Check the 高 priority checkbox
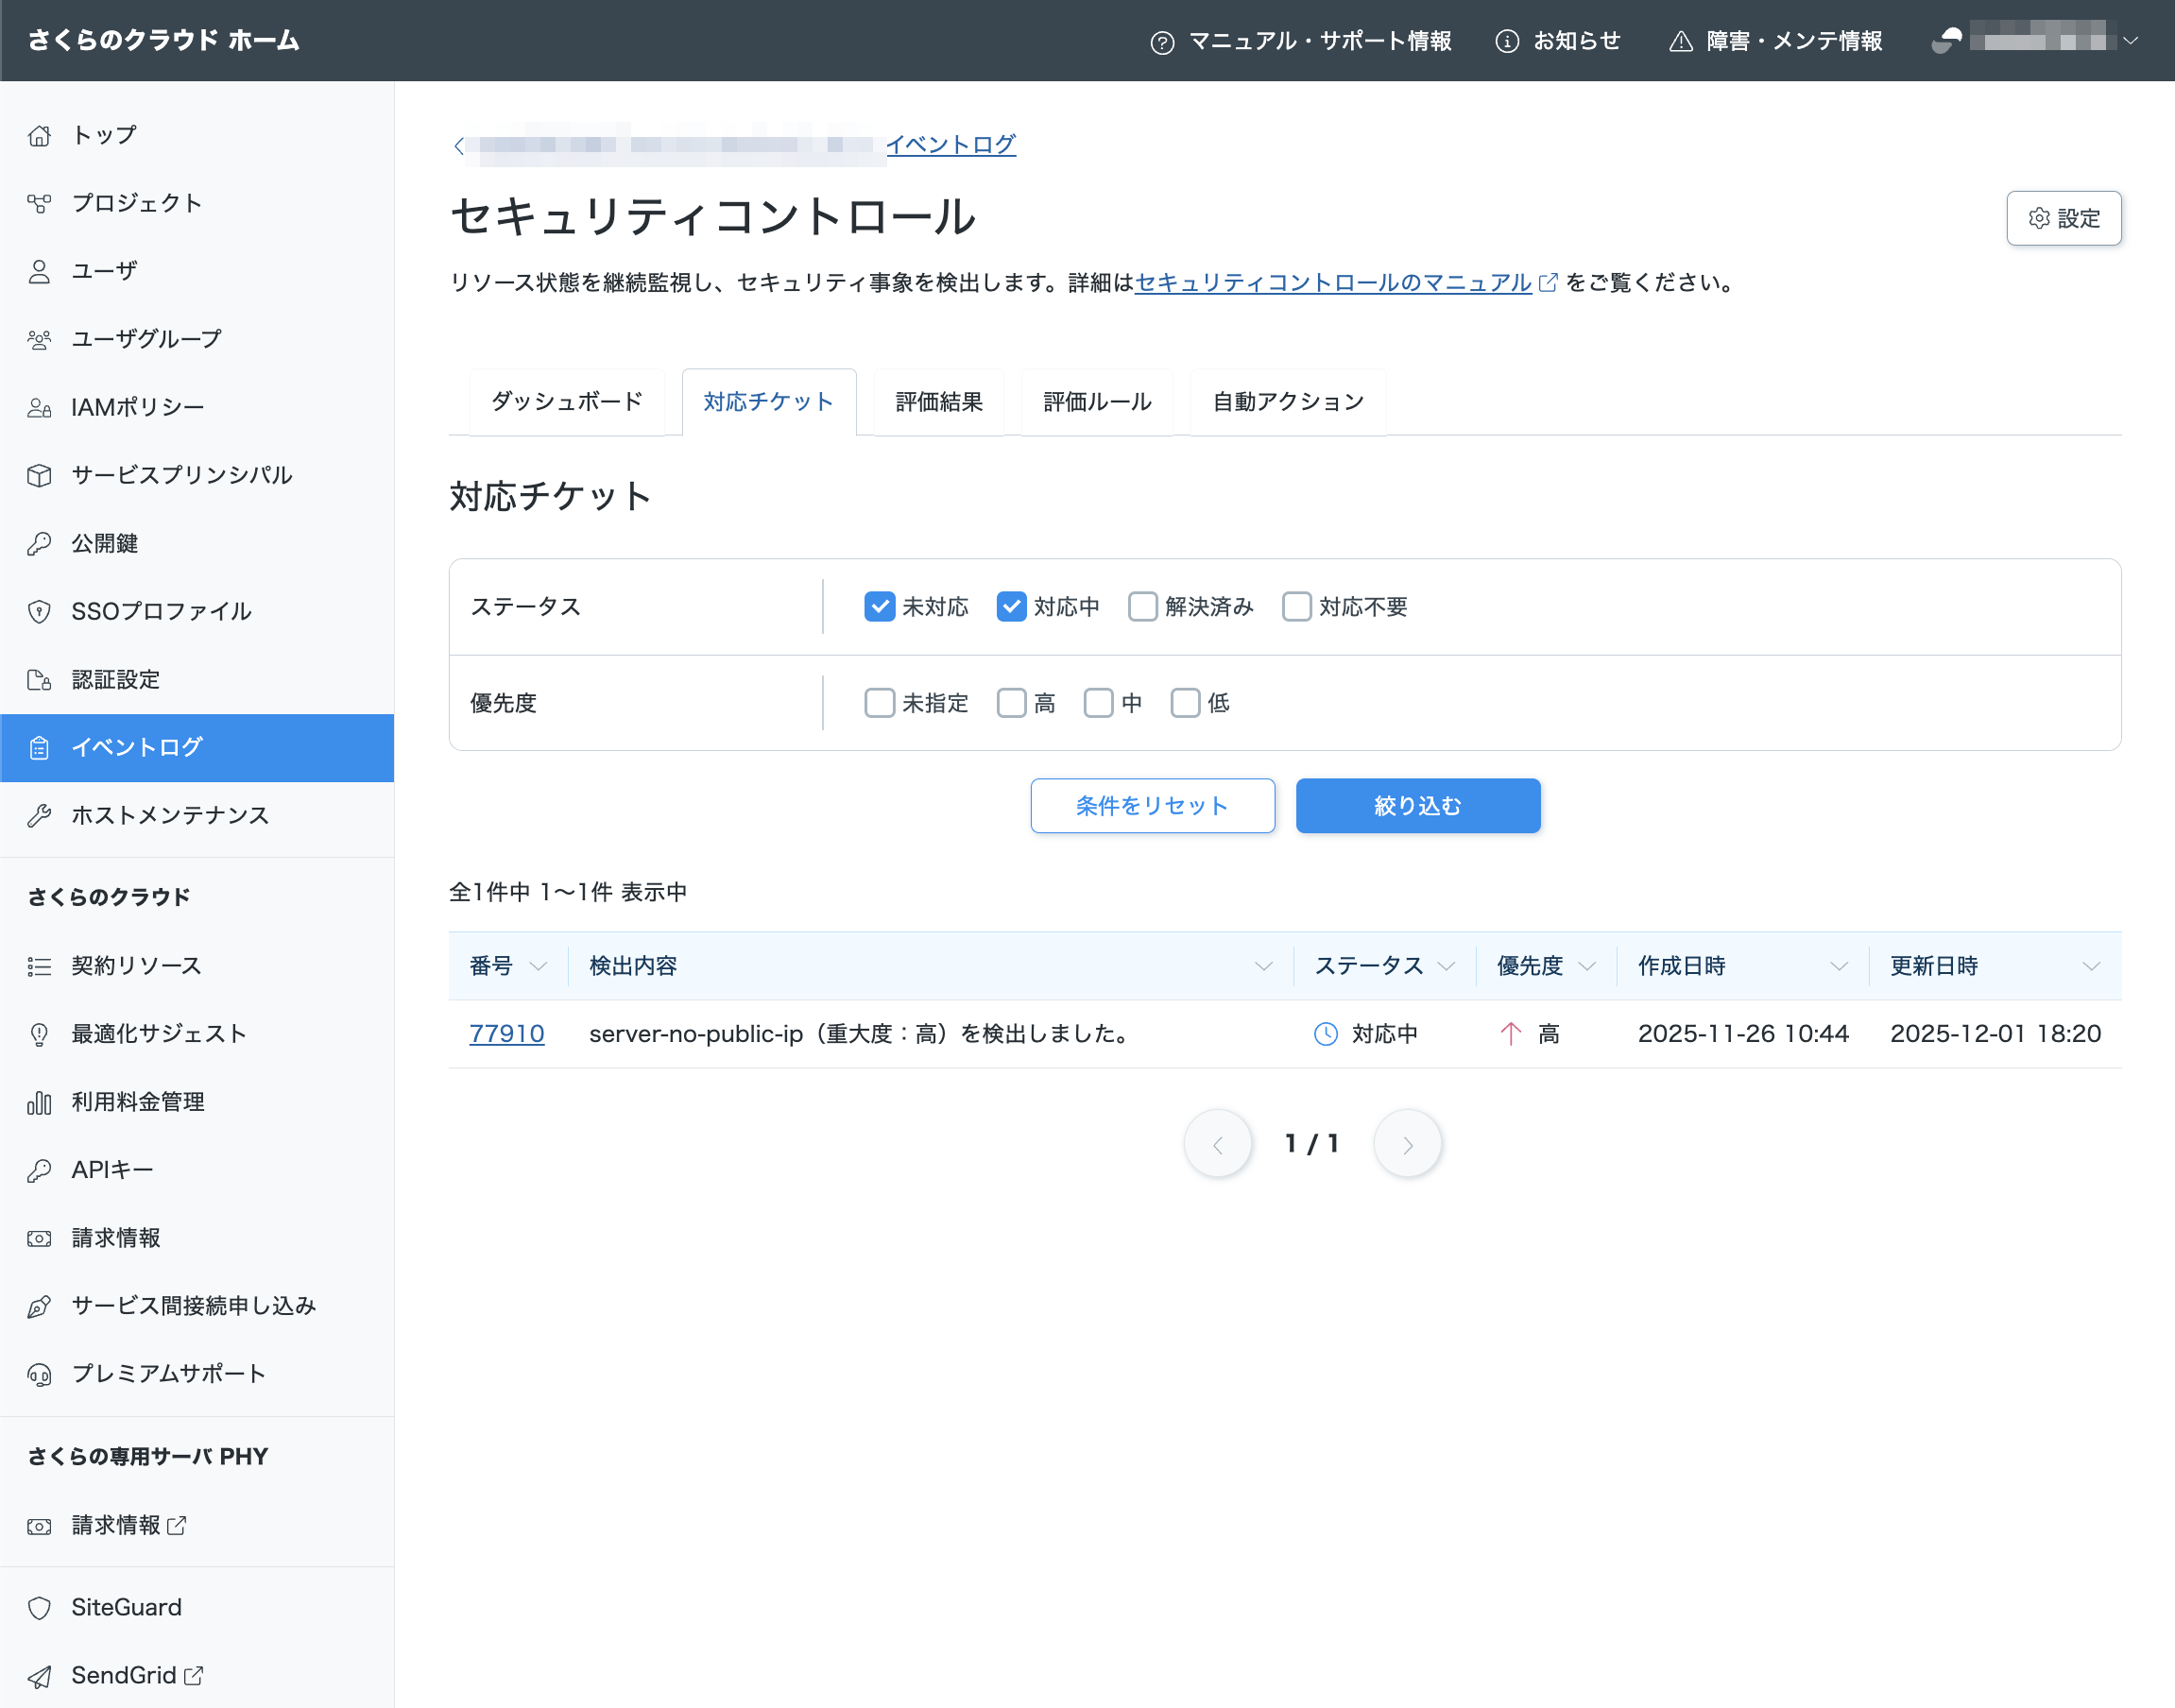 point(1011,703)
